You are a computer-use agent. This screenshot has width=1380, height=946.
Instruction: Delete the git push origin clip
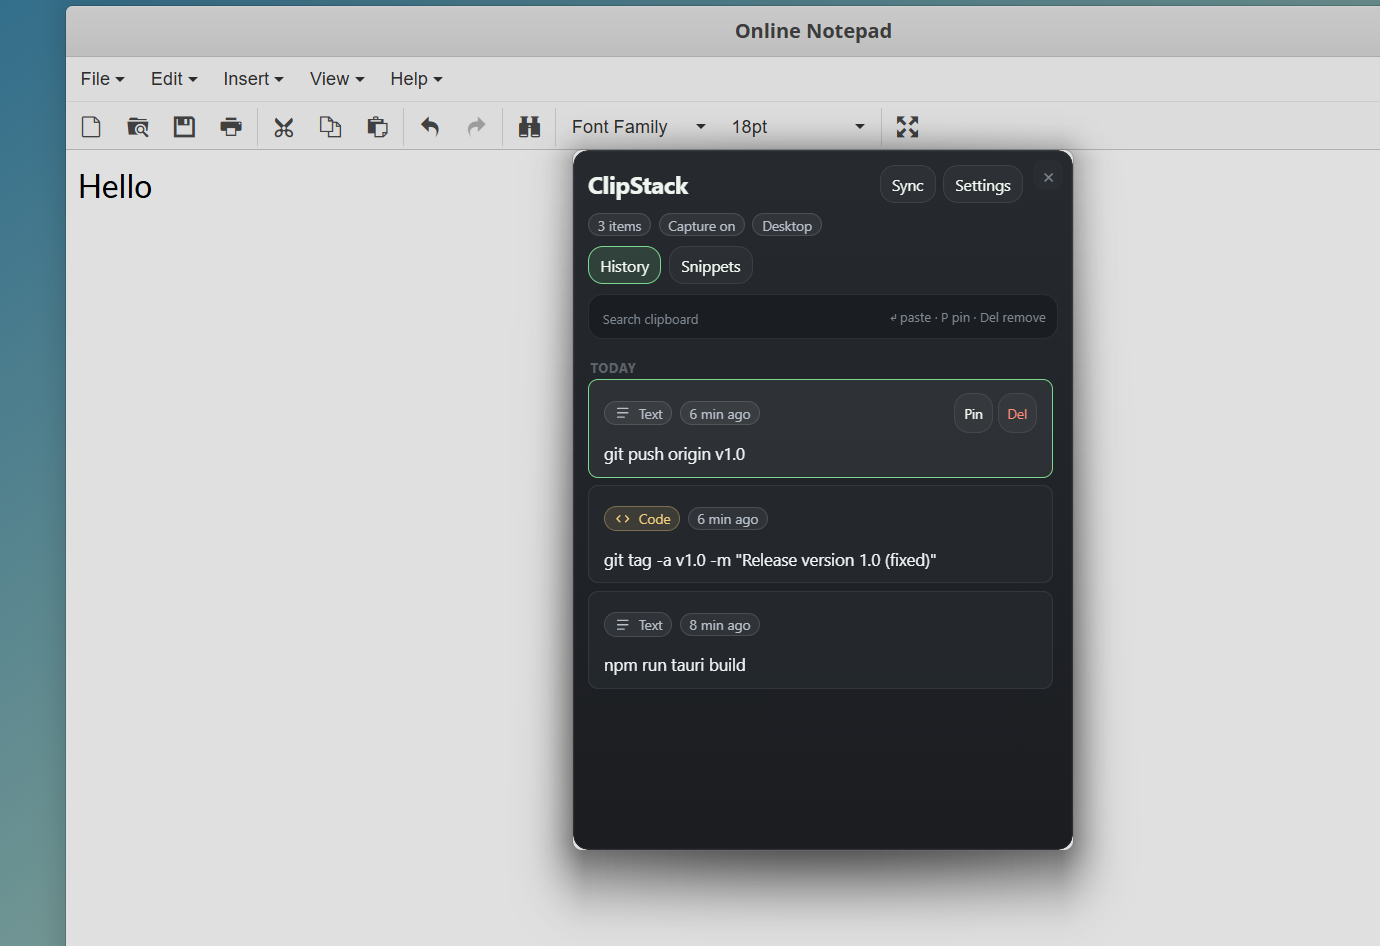click(1017, 414)
